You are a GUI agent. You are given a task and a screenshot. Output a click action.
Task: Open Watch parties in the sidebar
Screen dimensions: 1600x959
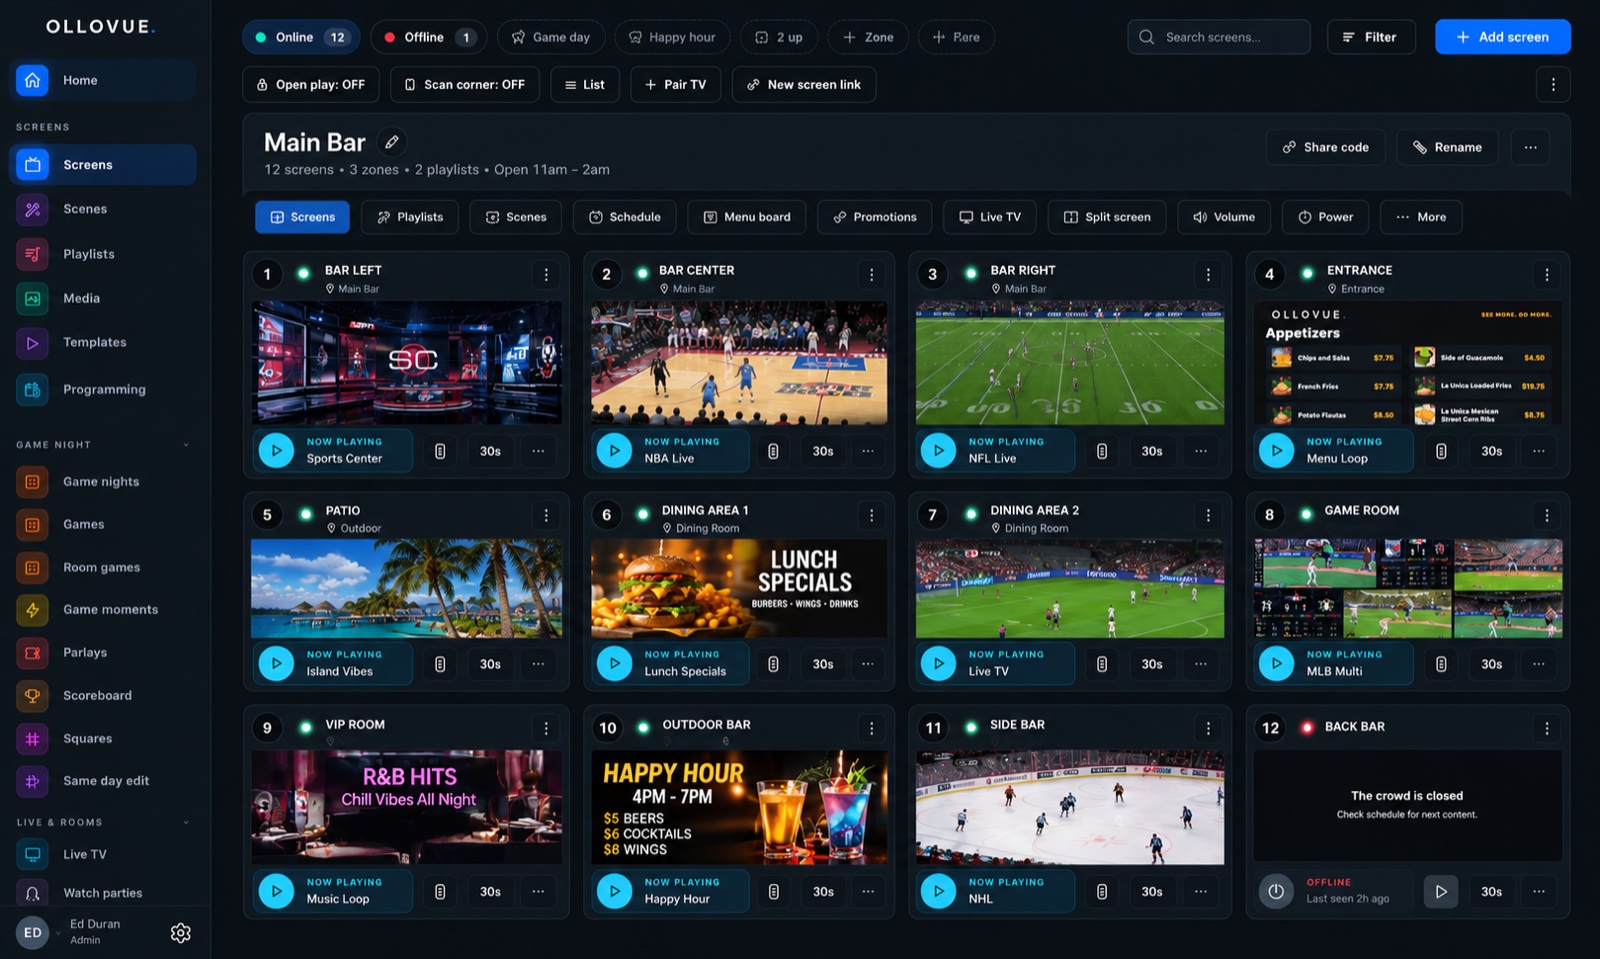103,892
